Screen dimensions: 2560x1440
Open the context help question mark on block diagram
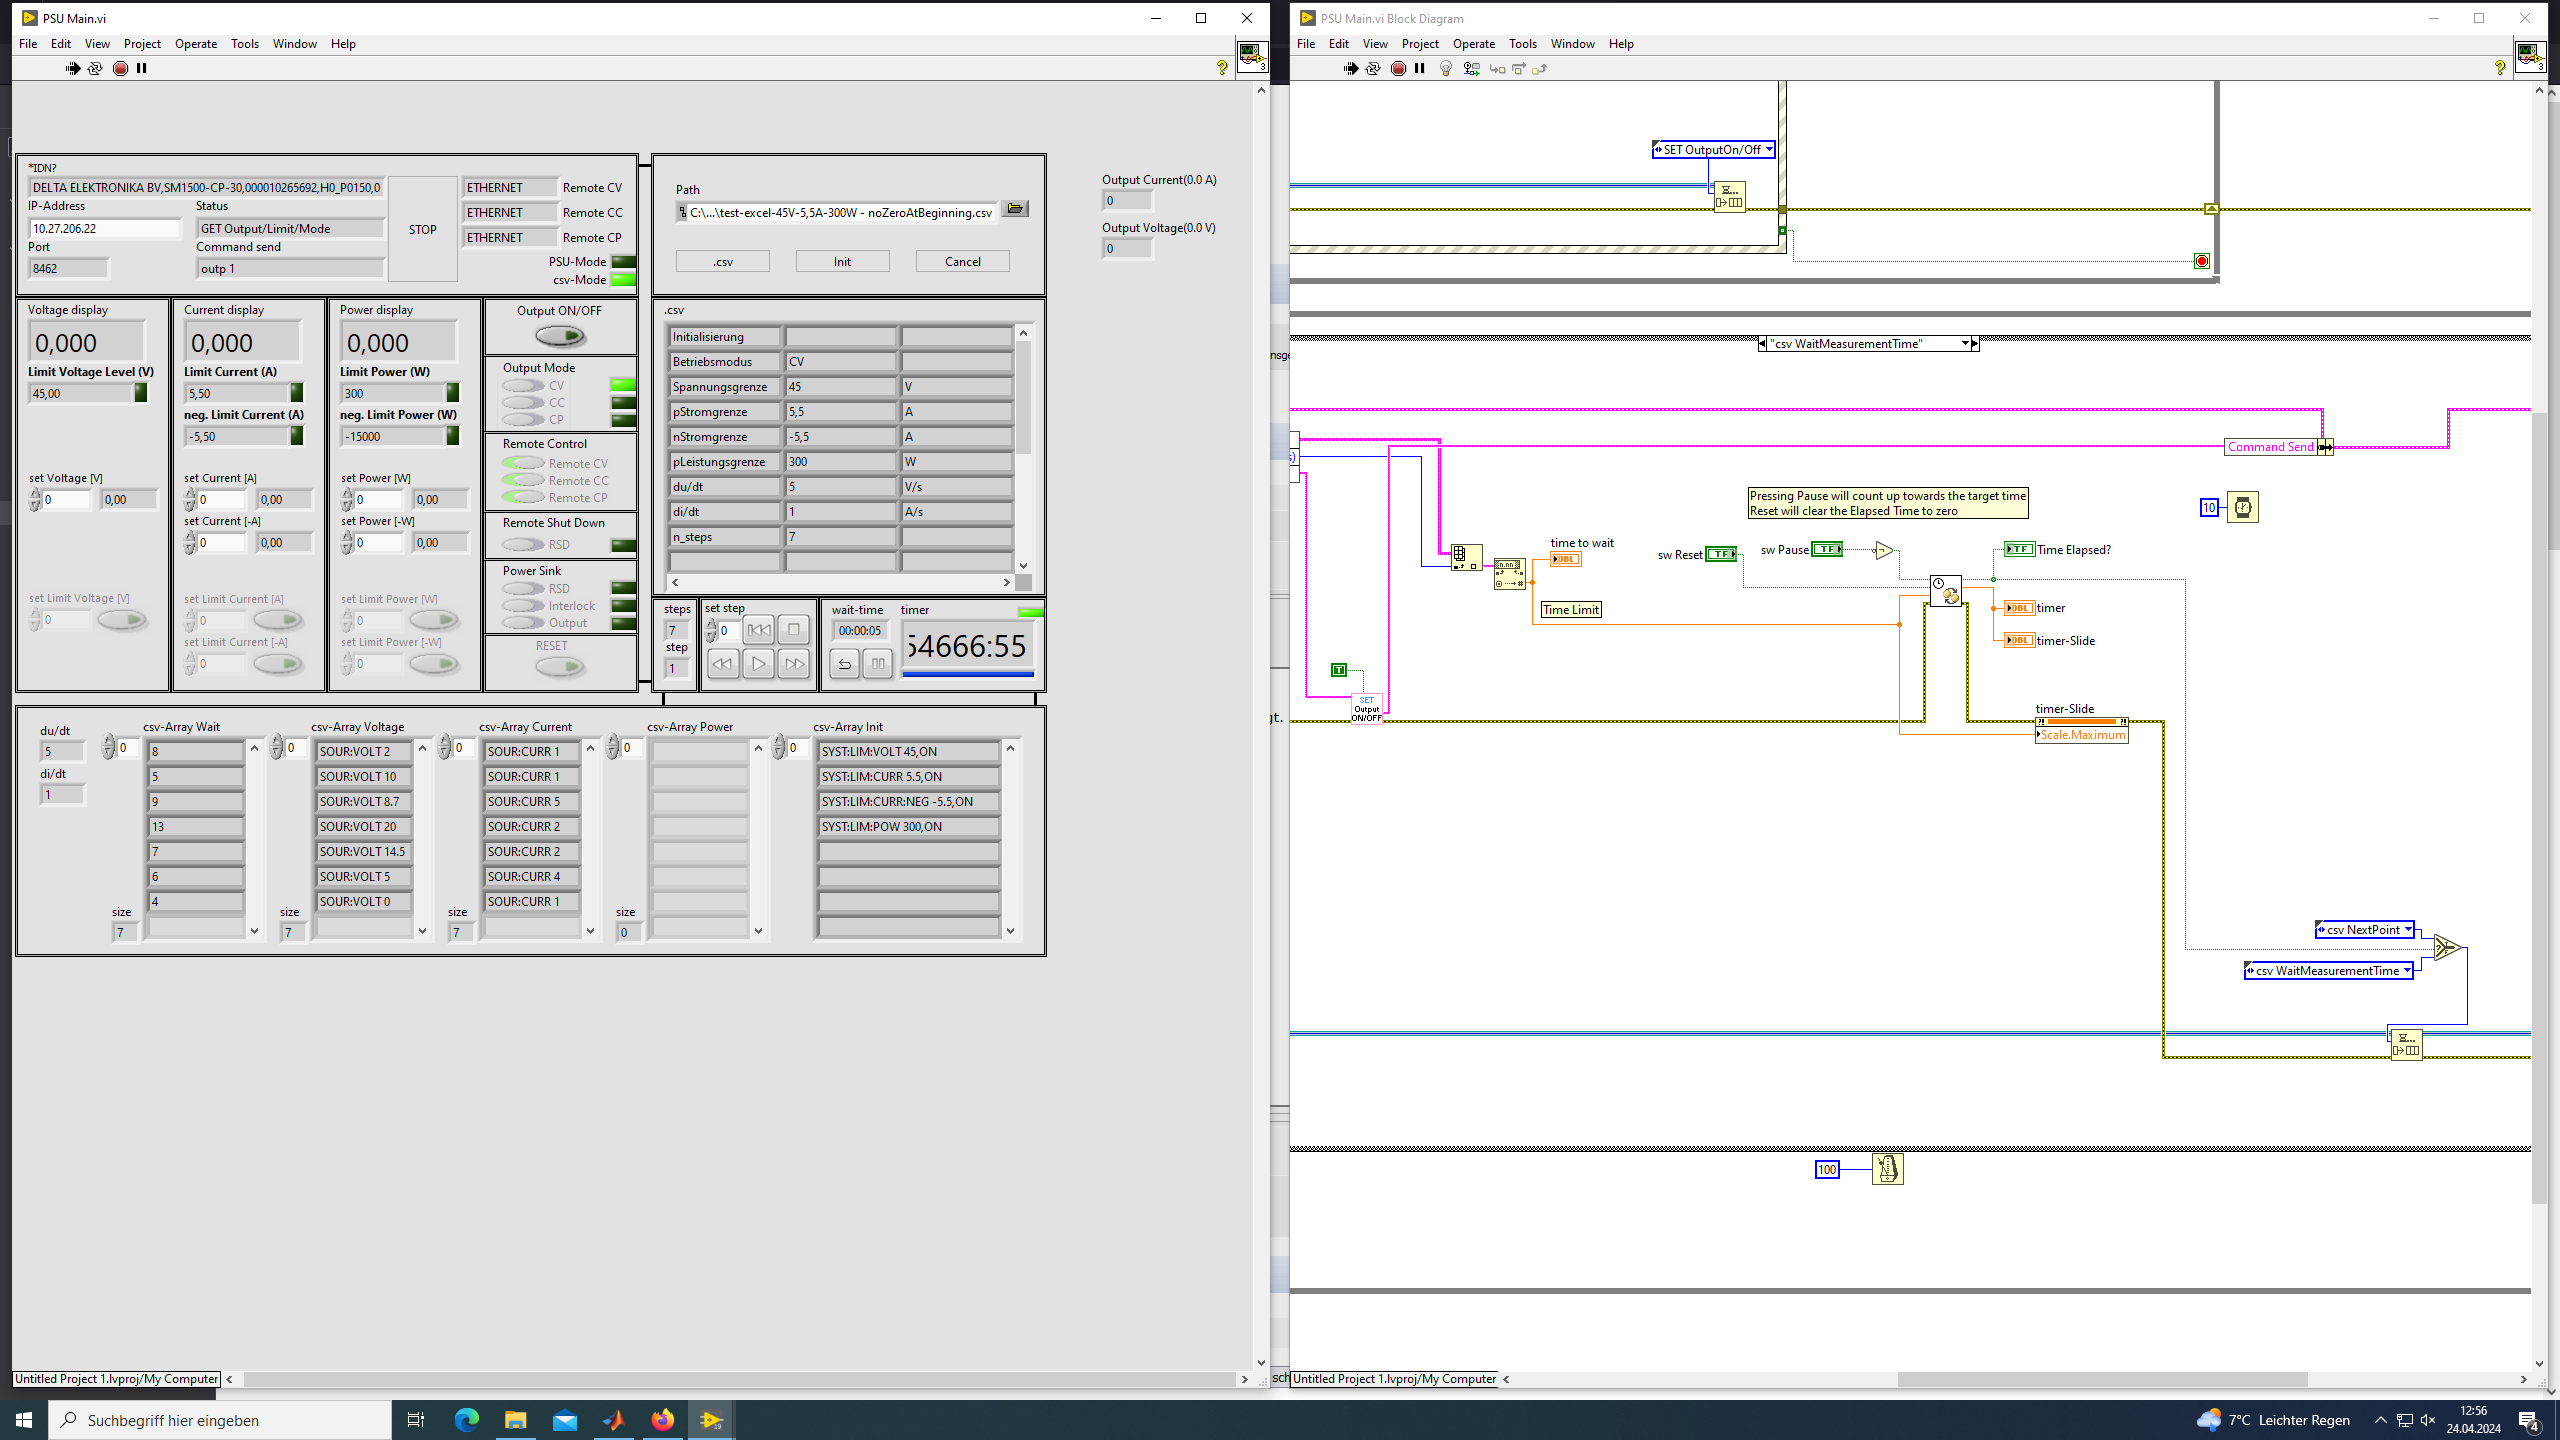click(x=2500, y=68)
